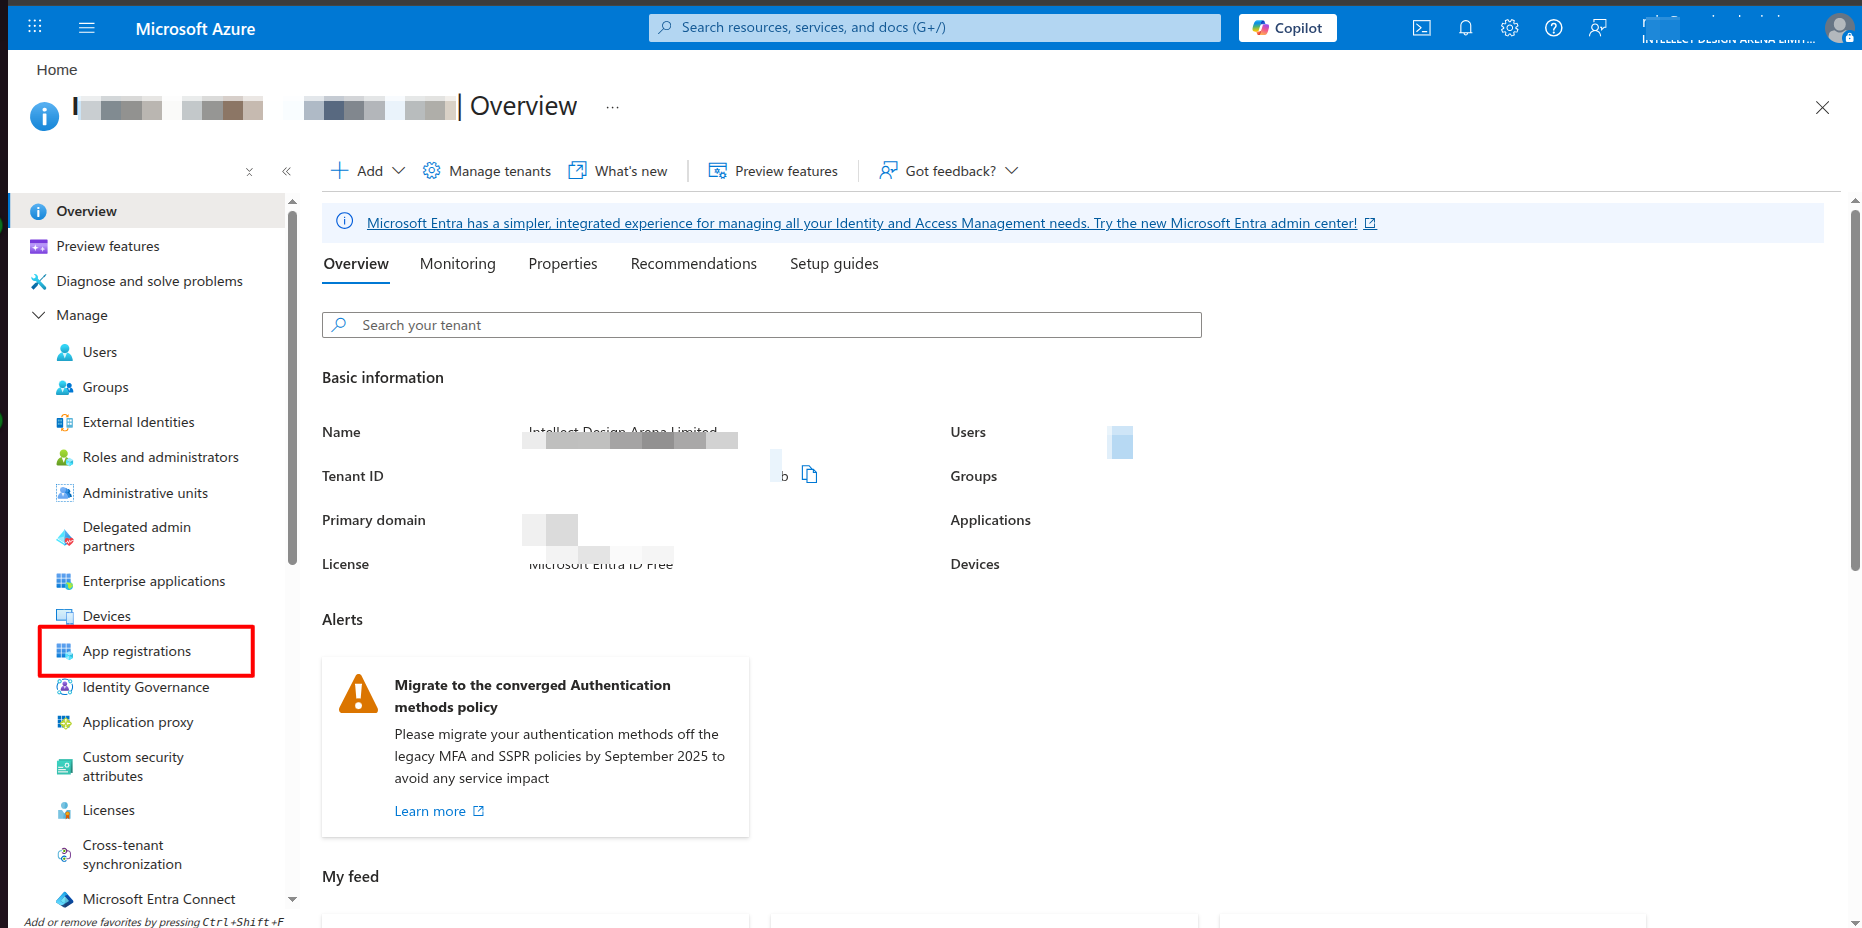Viewport: 1862px width, 928px height.
Task: Switch to the Monitoring tab
Action: tap(458, 264)
